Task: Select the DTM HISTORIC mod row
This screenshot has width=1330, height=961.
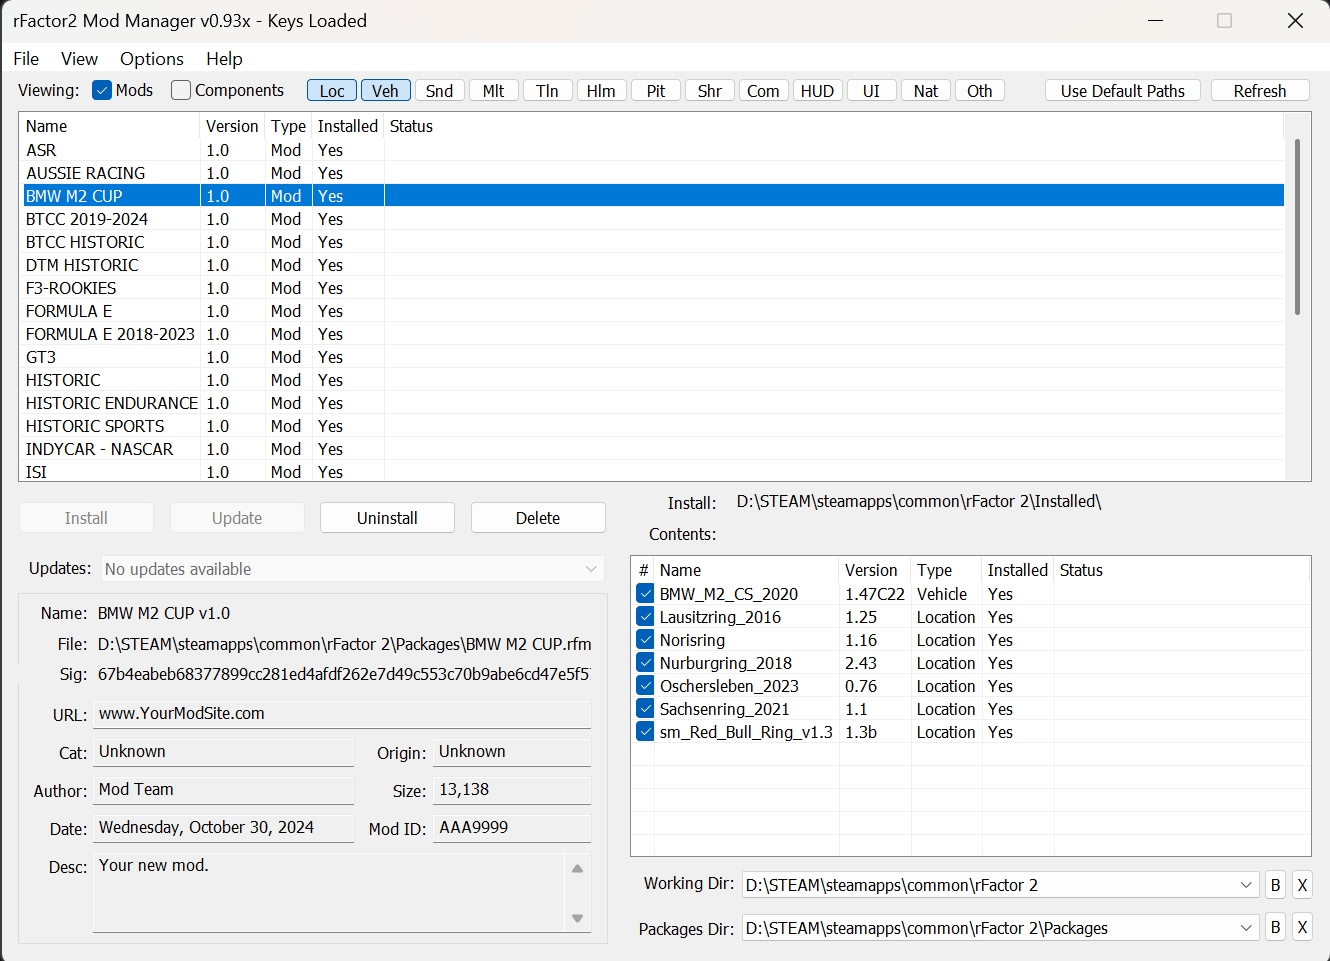Action: click(653, 265)
